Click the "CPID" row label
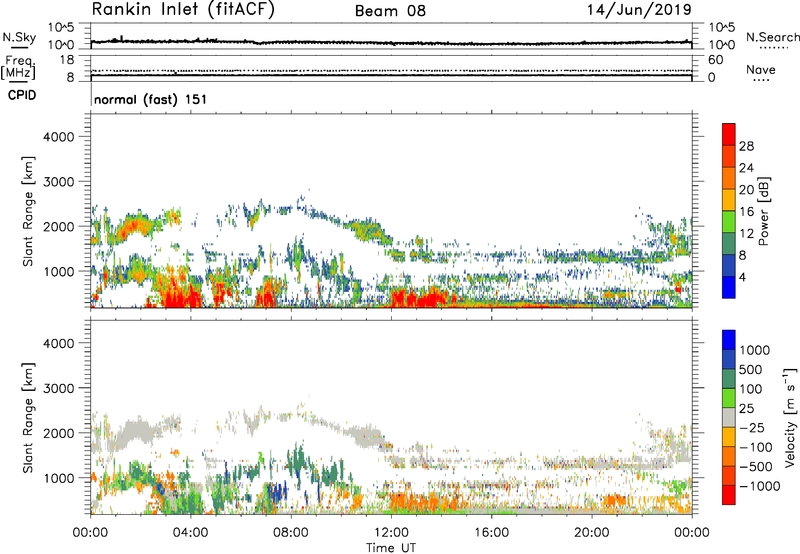800x554 pixels. 22,95
